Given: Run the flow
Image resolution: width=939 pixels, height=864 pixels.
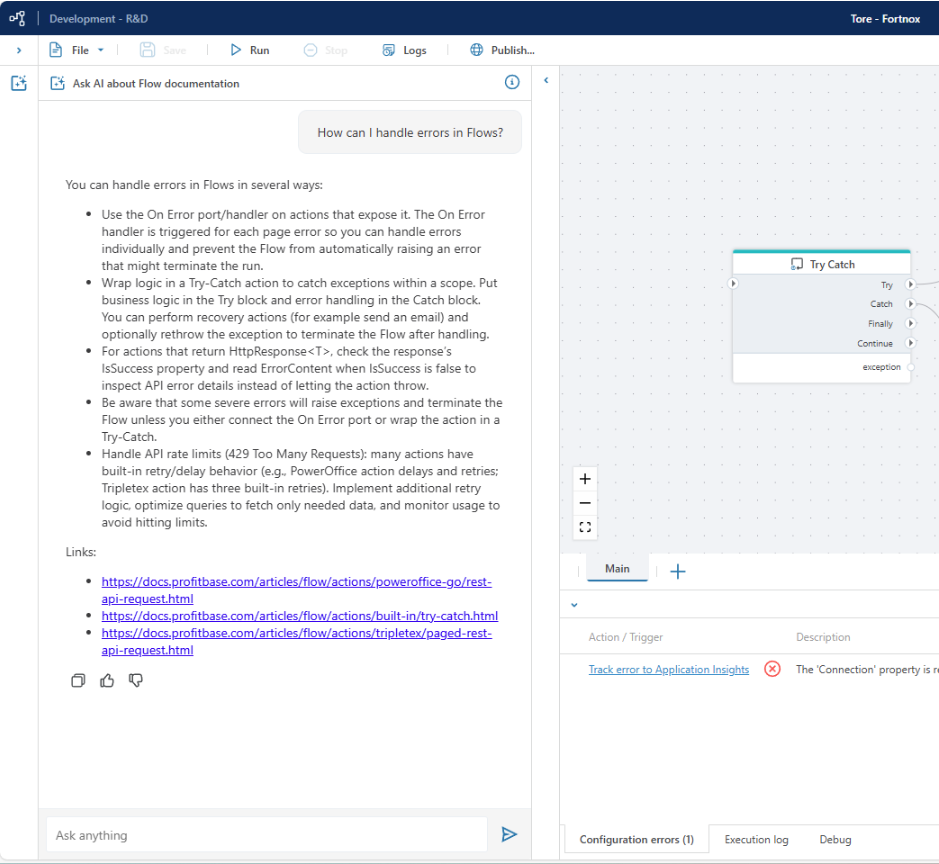Looking at the screenshot, I should [250, 50].
